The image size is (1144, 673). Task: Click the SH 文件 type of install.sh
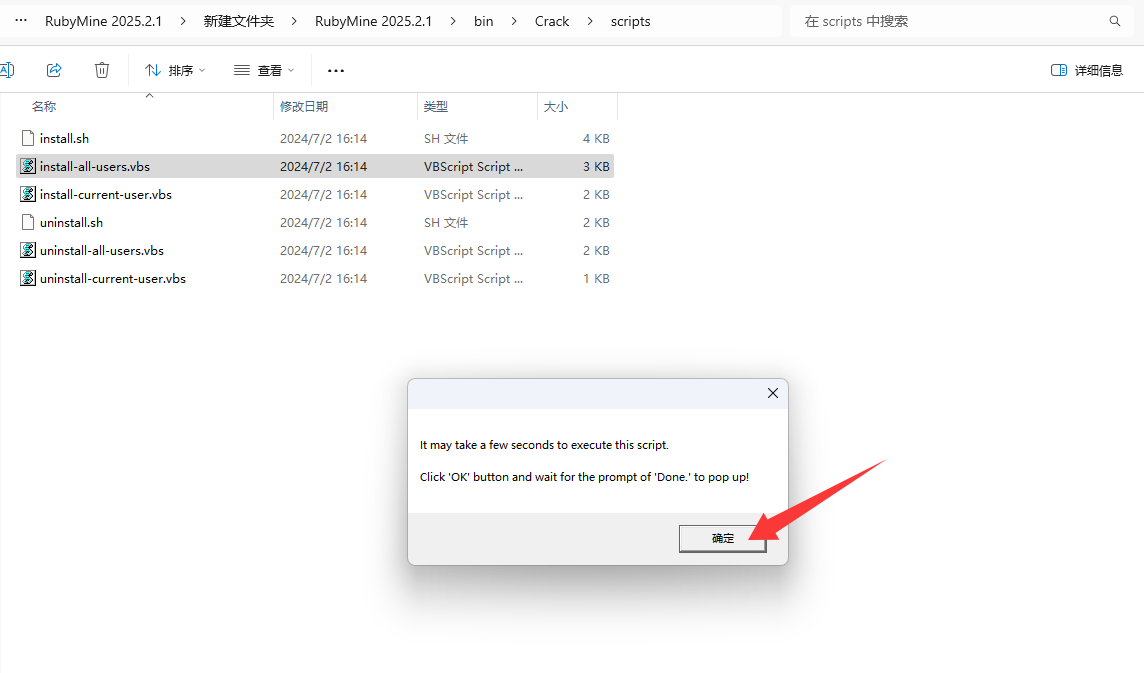(x=446, y=139)
